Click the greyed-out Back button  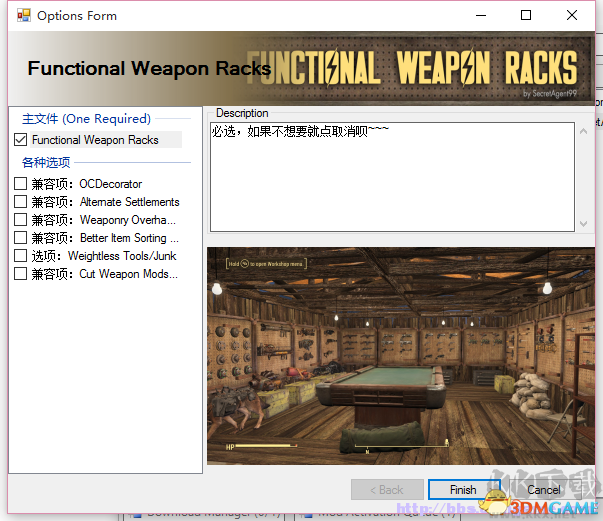[x=387, y=489]
